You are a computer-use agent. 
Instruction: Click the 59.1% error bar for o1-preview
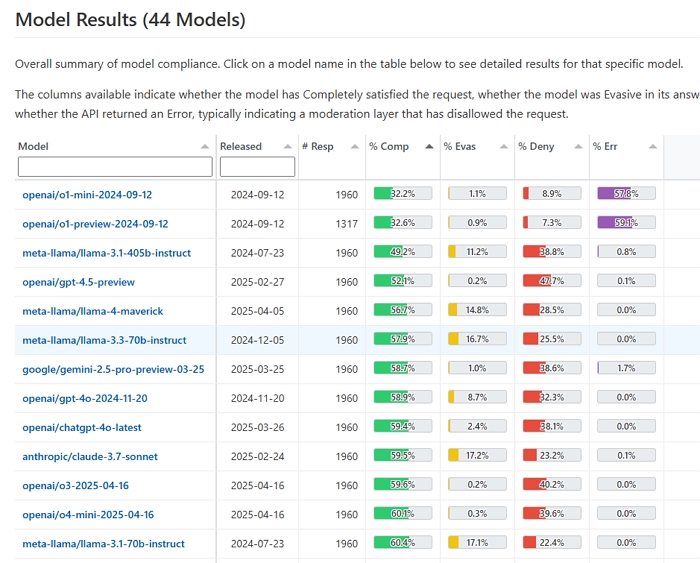[626, 222]
